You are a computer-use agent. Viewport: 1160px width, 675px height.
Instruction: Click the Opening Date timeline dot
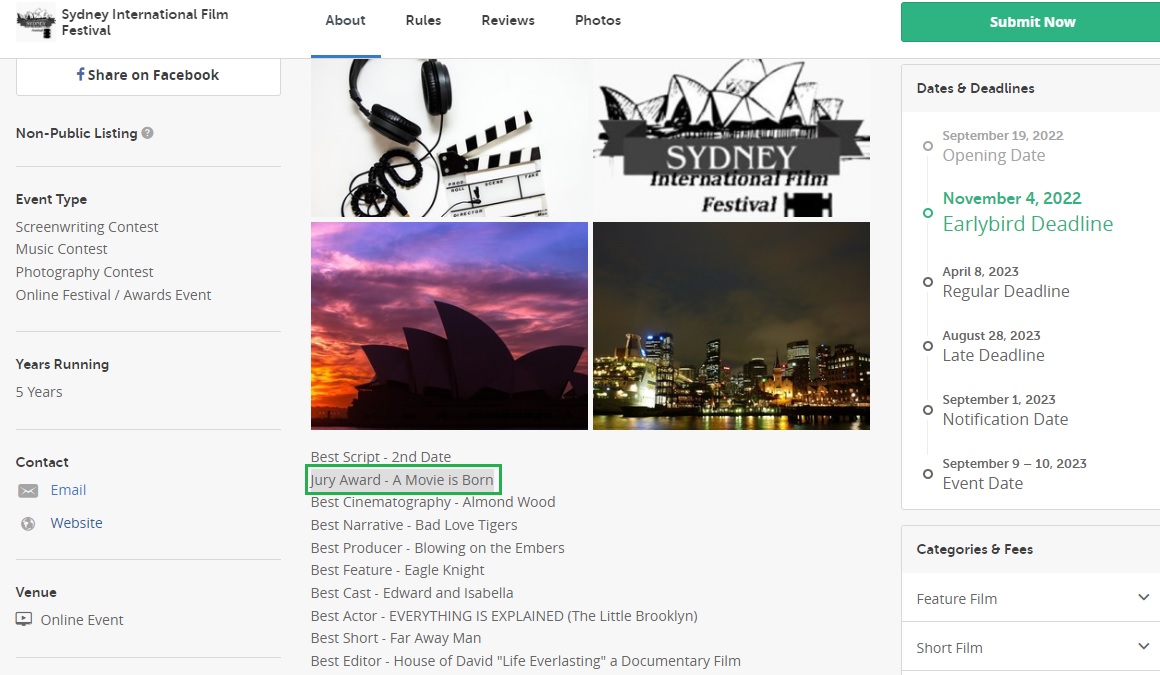(928, 147)
